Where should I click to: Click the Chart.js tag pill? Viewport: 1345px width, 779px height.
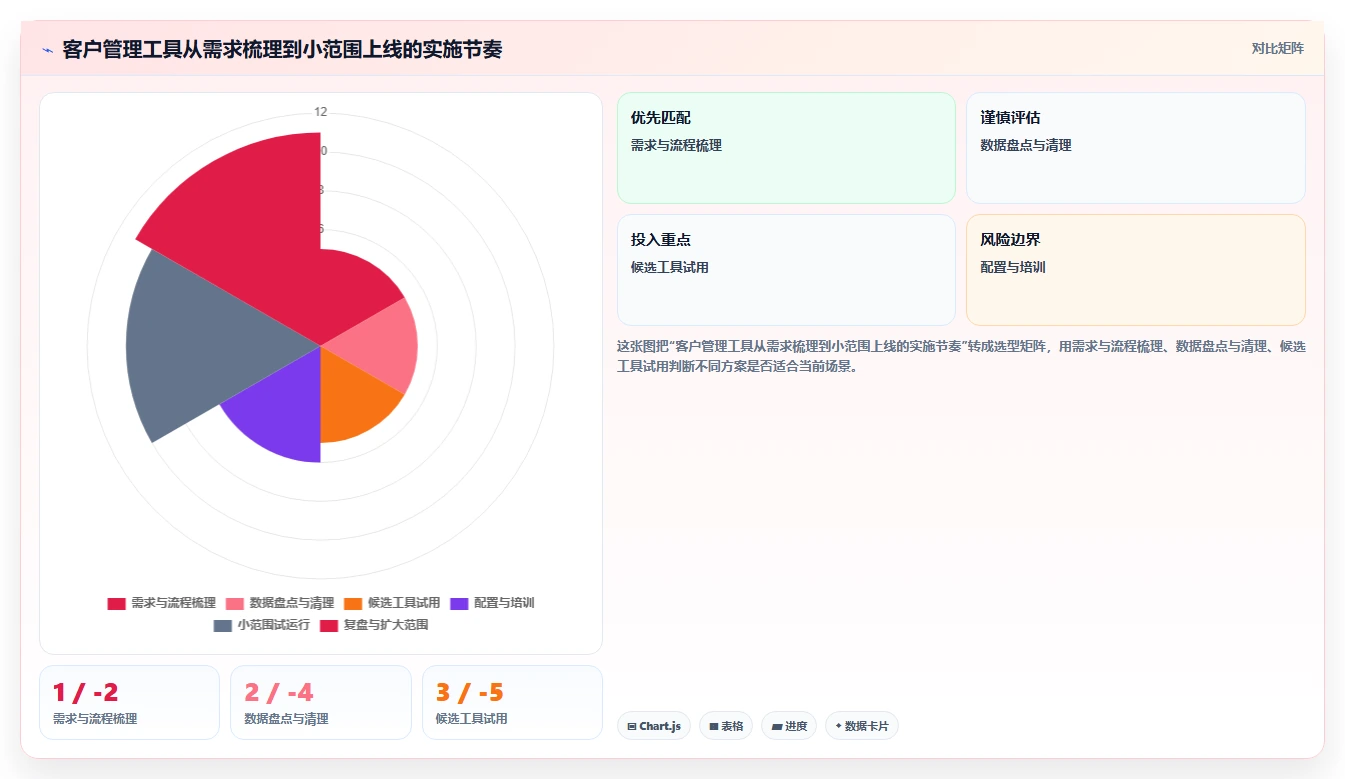coord(654,726)
